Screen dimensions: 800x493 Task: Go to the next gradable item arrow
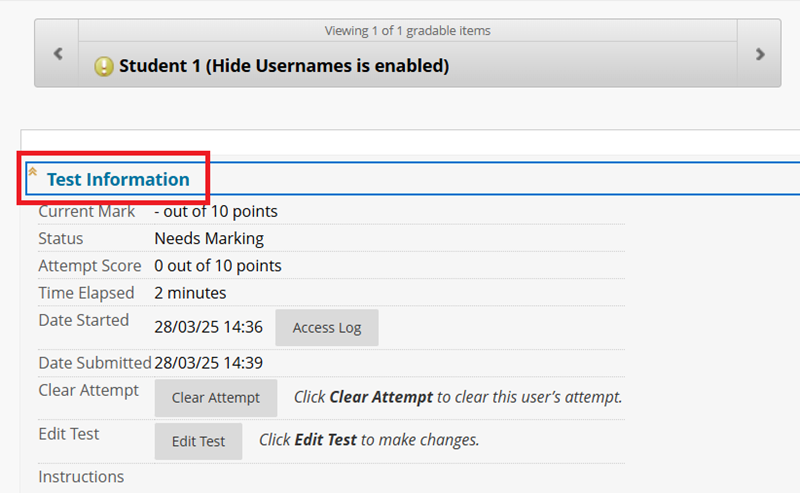(x=760, y=54)
